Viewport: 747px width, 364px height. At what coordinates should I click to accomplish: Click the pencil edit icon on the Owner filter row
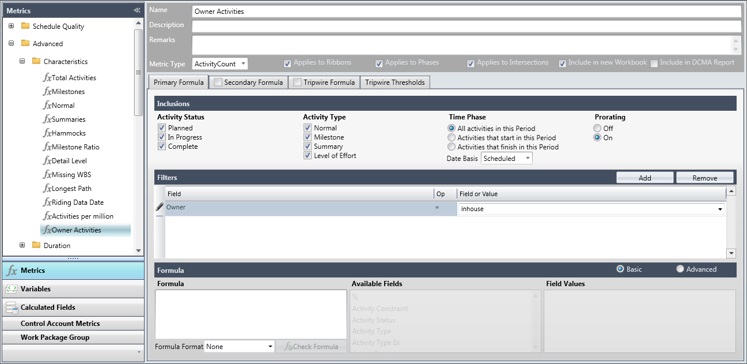tap(160, 207)
